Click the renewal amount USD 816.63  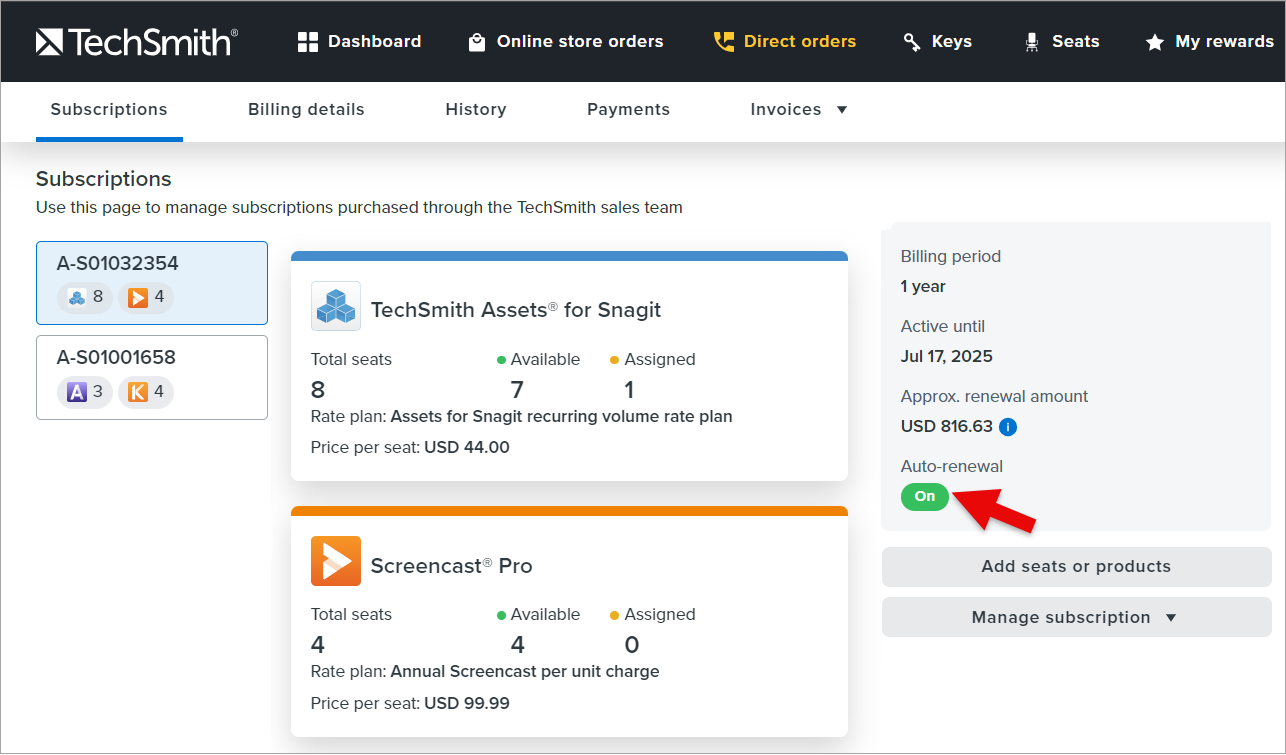(x=947, y=427)
